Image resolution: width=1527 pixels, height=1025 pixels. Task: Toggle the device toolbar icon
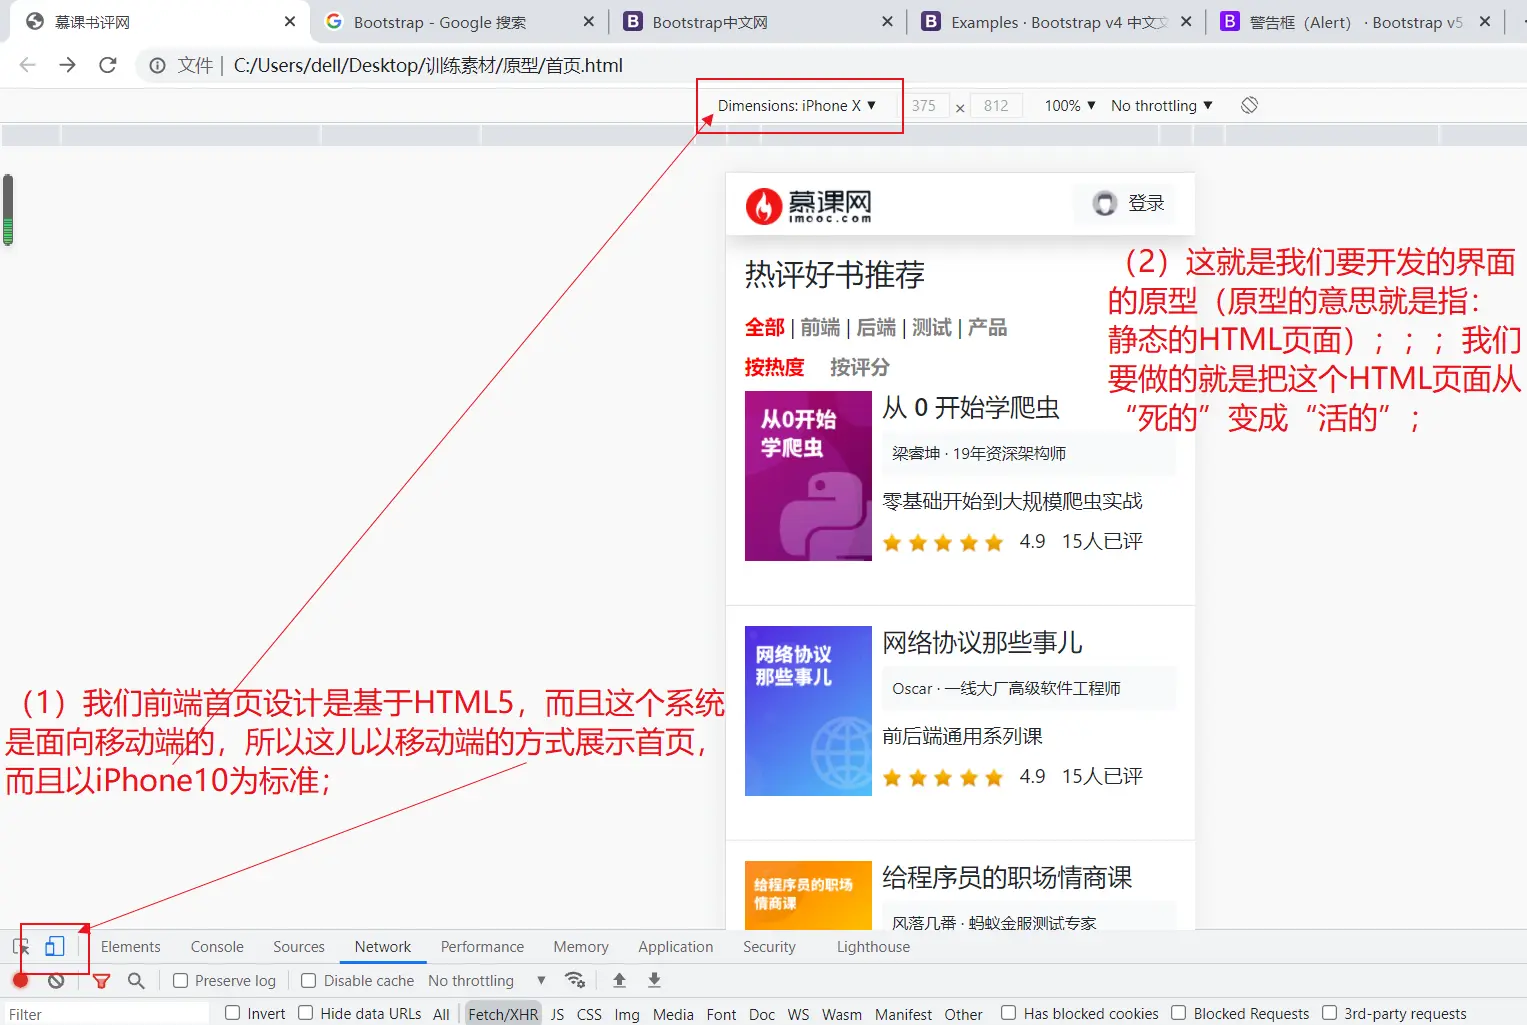[x=55, y=946]
